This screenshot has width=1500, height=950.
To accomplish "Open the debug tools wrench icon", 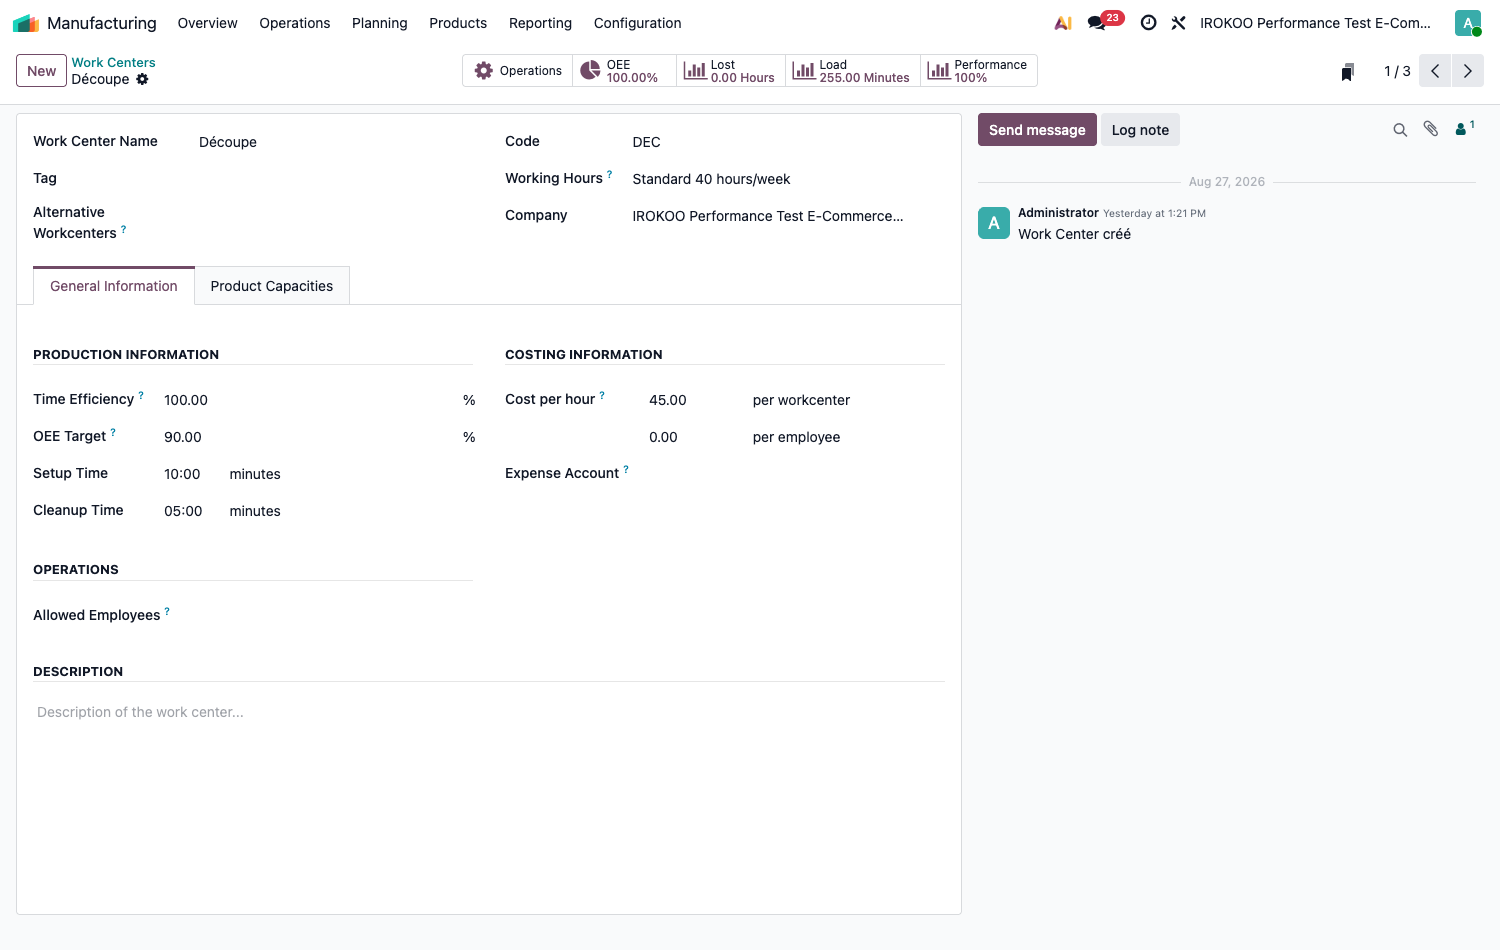I will (x=1178, y=23).
